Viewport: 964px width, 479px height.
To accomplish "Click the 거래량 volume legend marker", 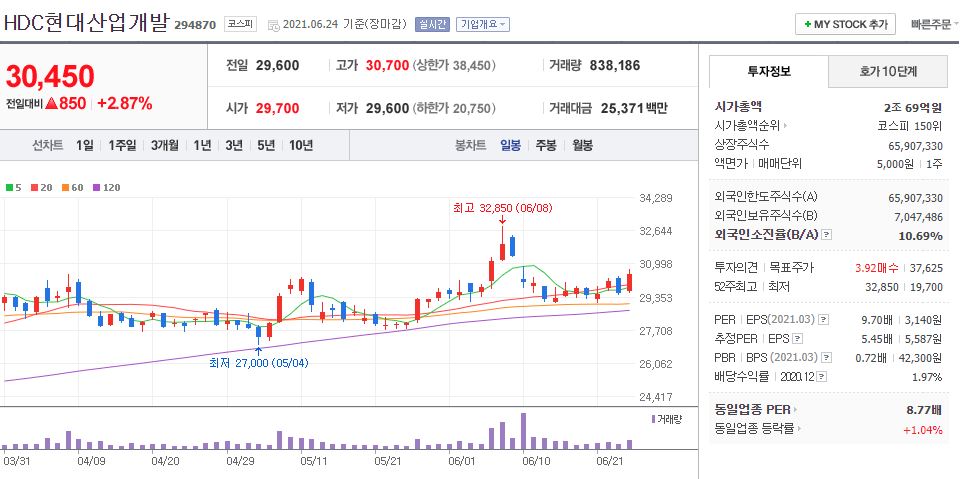I will [666, 419].
